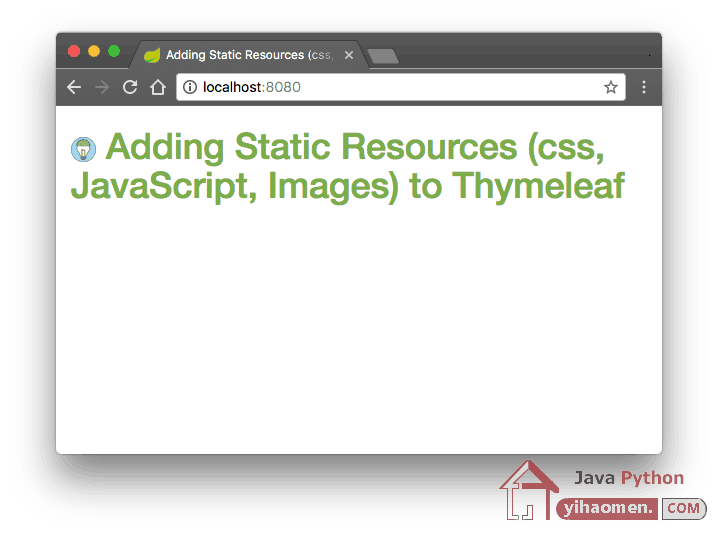Click the Spring leaf favicon on tab

152,55
